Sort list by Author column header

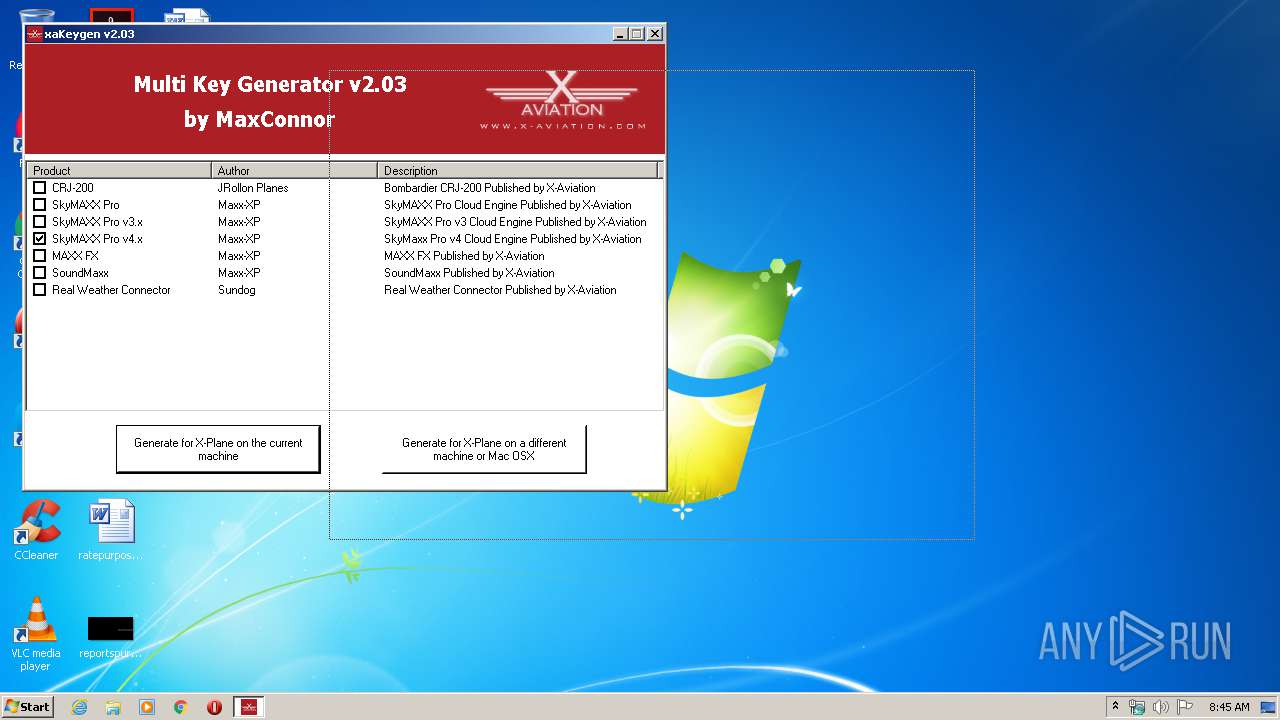pos(295,171)
